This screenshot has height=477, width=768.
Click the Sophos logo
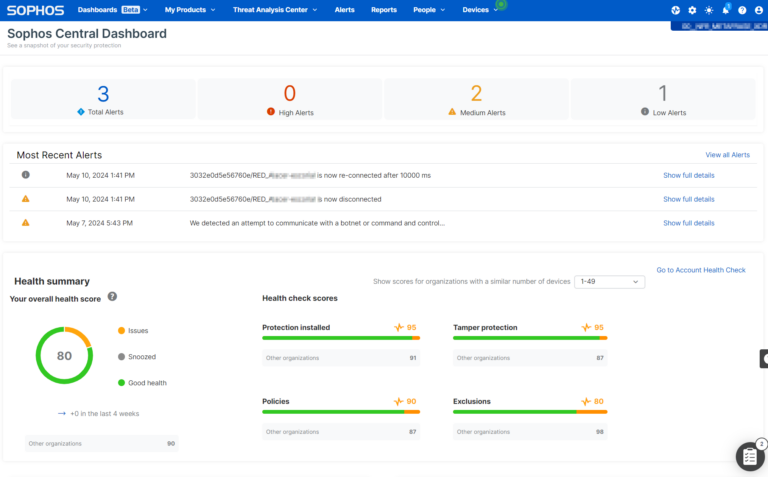click(x=35, y=10)
